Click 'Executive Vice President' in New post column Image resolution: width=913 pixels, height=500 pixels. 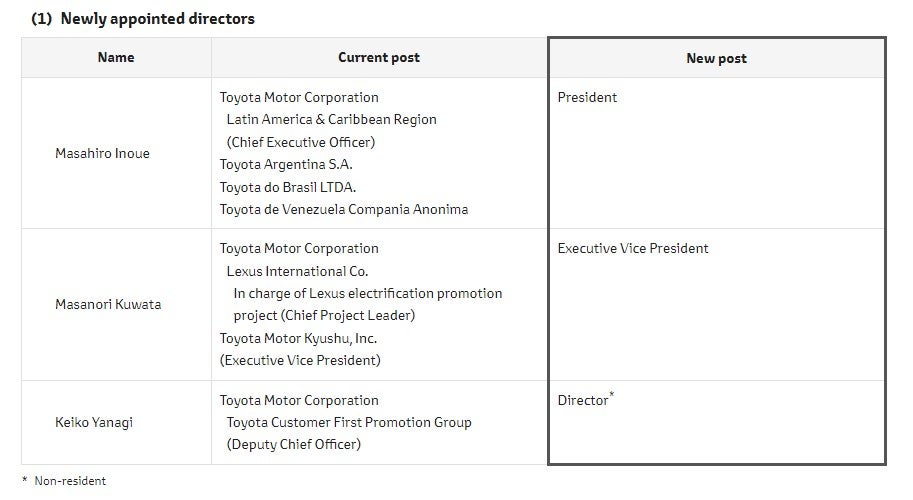(x=633, y=249)
